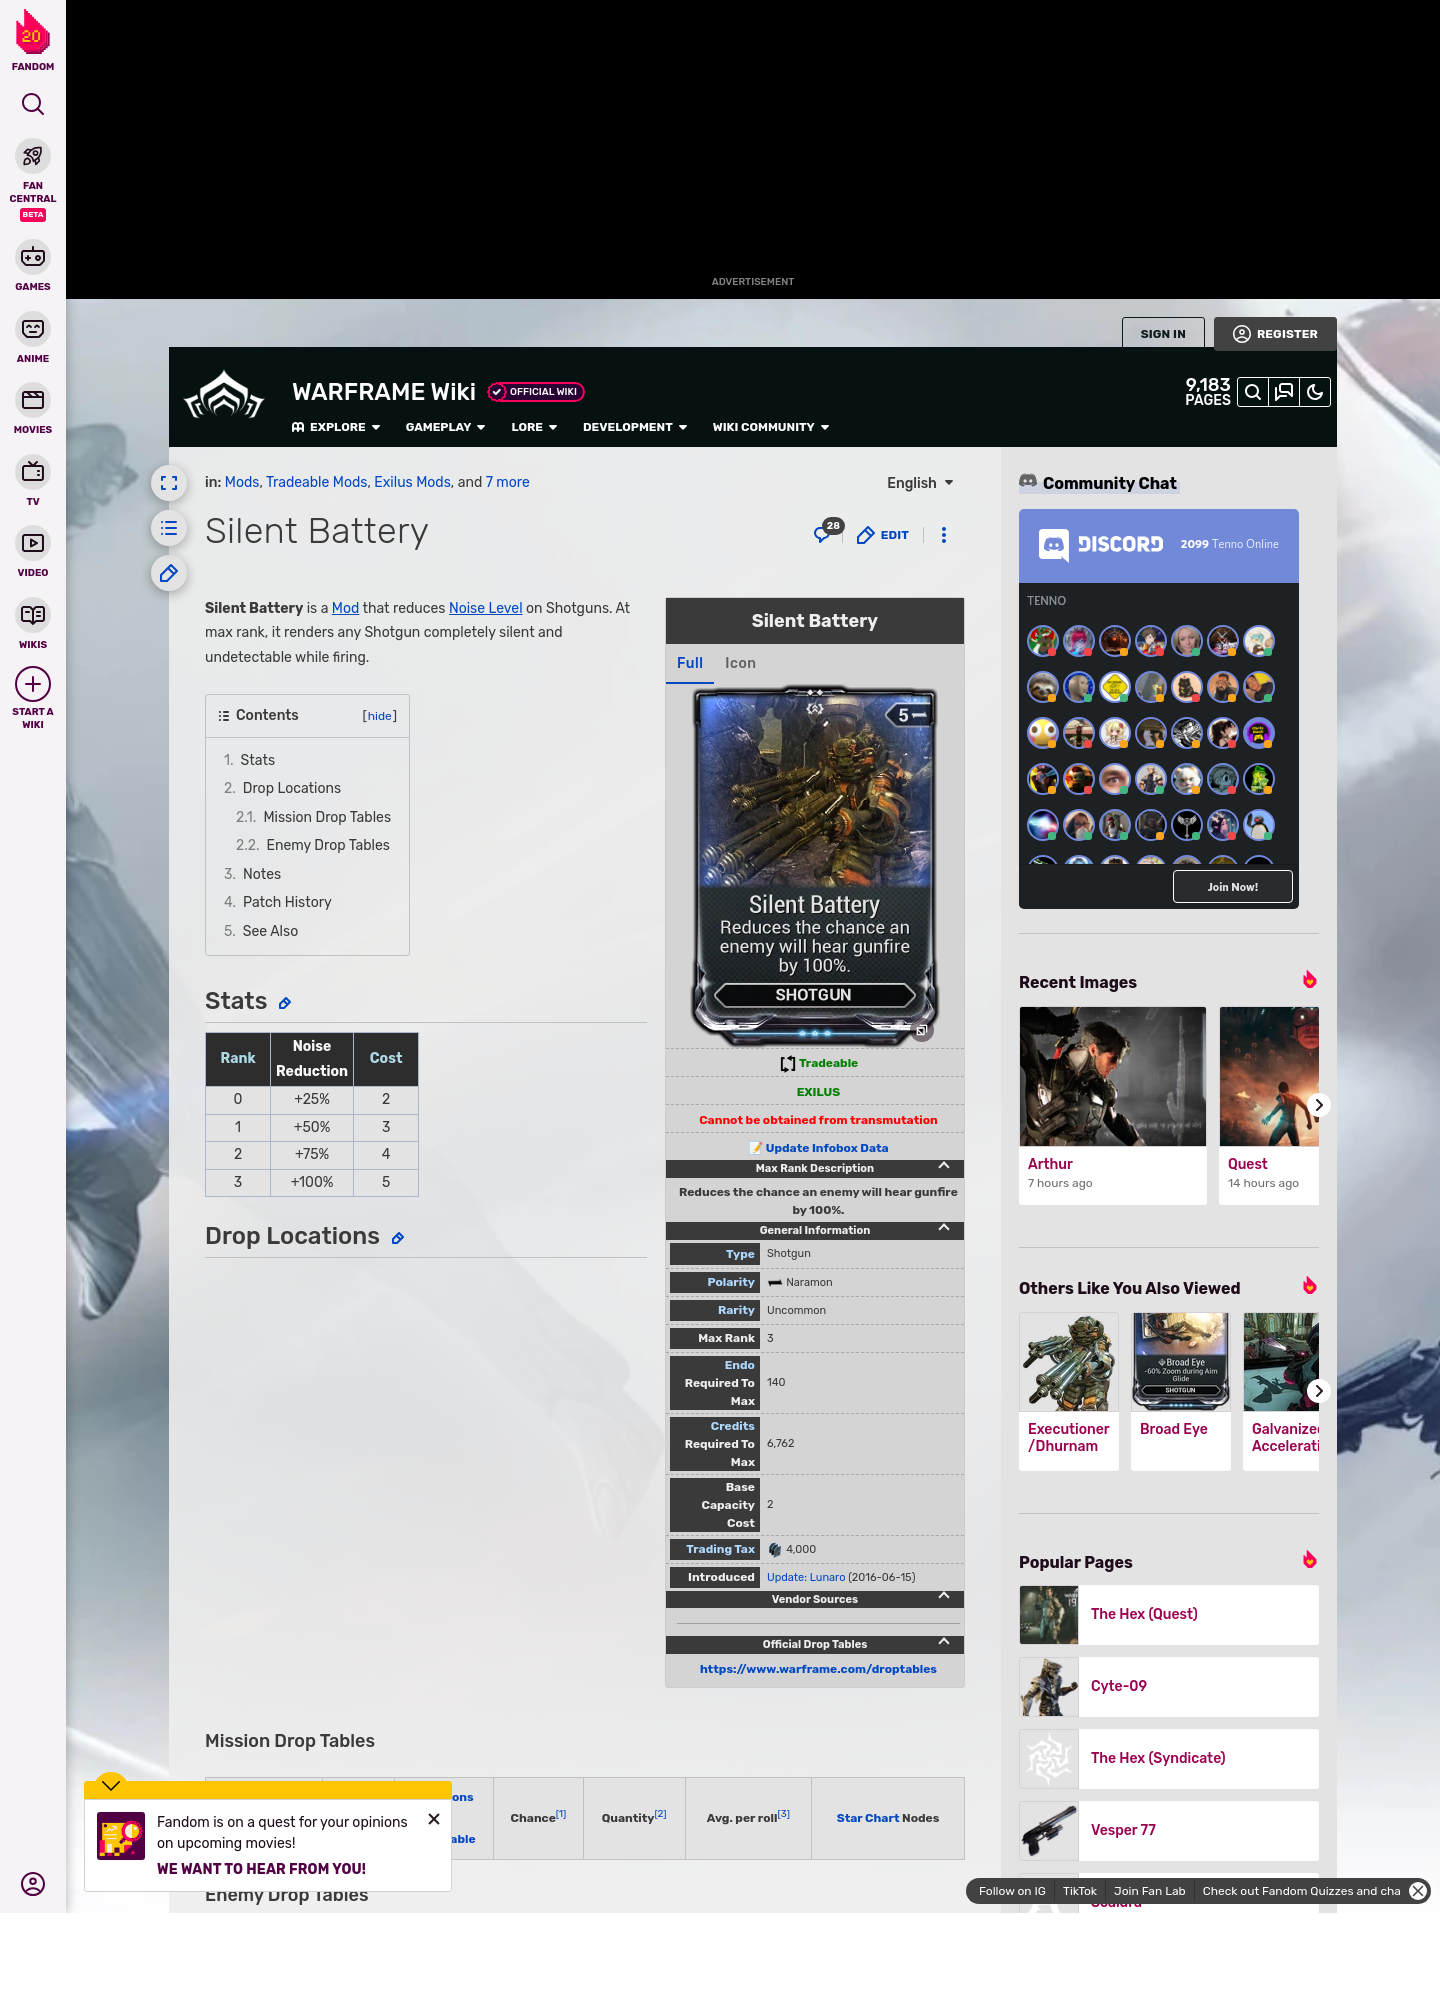Collapse the Max Rank Description section
Screen dimensions: 1440x2000
point(943,1167)
